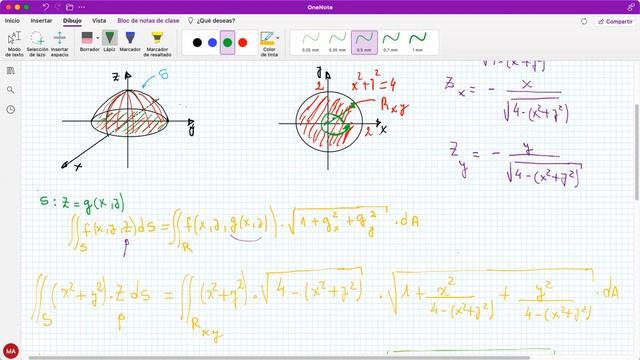Open the Inicio tab
This screenshot has width=640, height=360.
(12, 20)
